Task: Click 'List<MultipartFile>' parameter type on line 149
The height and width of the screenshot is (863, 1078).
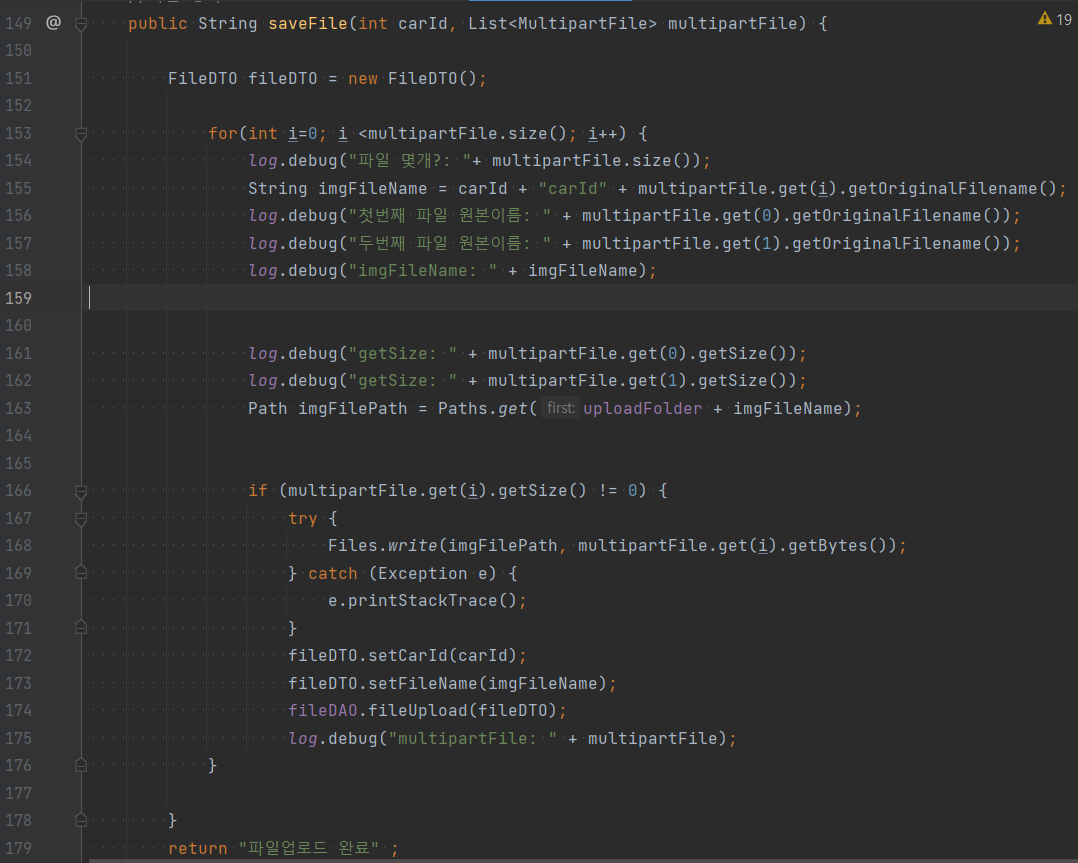Action: tap(562, 23)
